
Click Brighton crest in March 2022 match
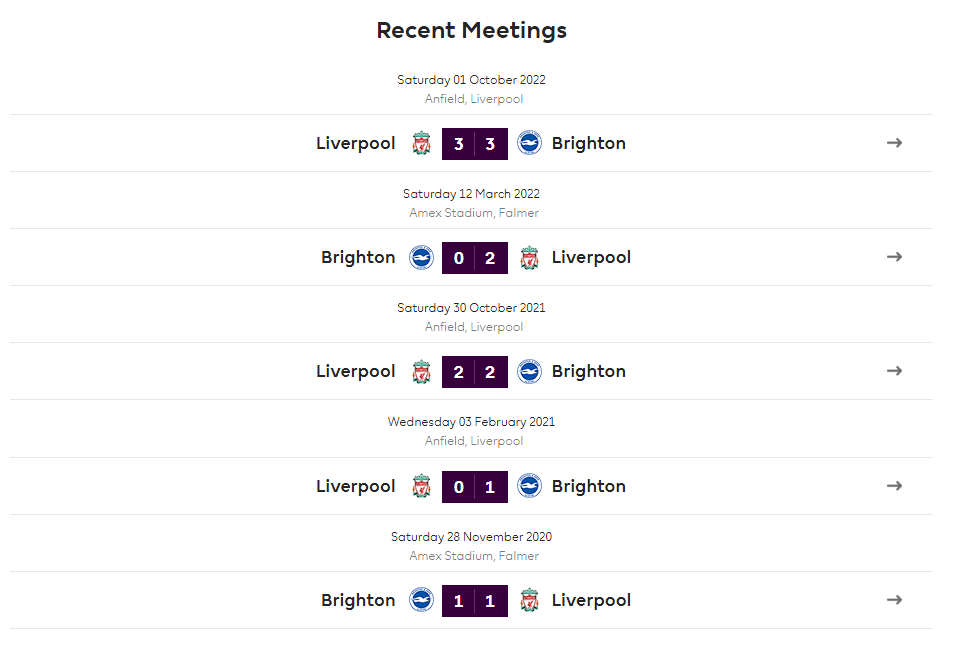[x=421, y=257]
